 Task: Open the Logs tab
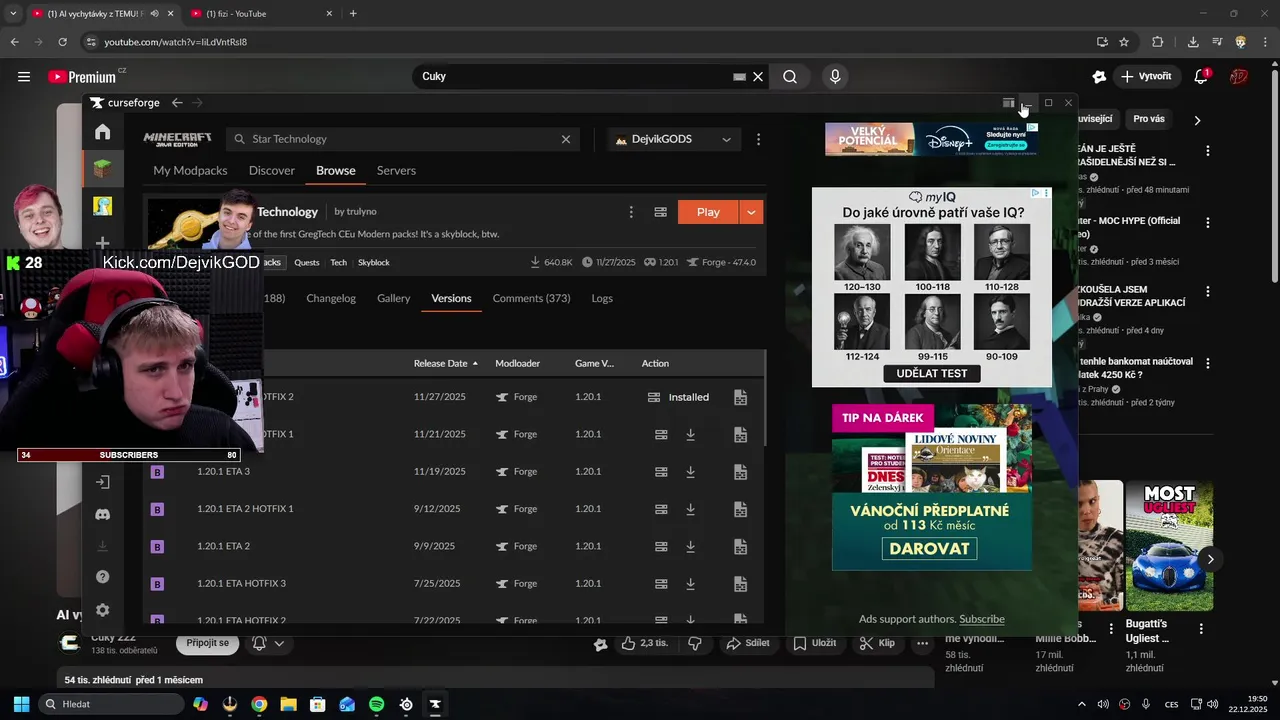coord(602,298)
